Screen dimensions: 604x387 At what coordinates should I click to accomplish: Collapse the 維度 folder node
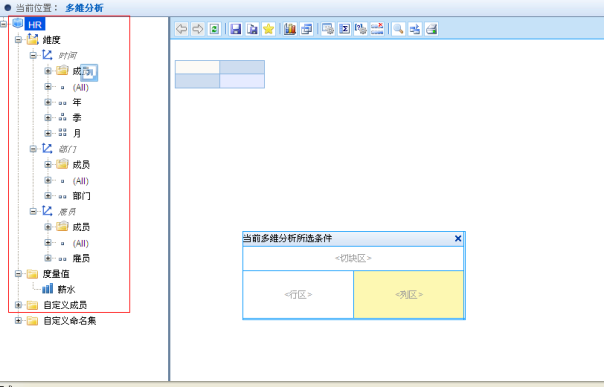[x=18, y=39]
